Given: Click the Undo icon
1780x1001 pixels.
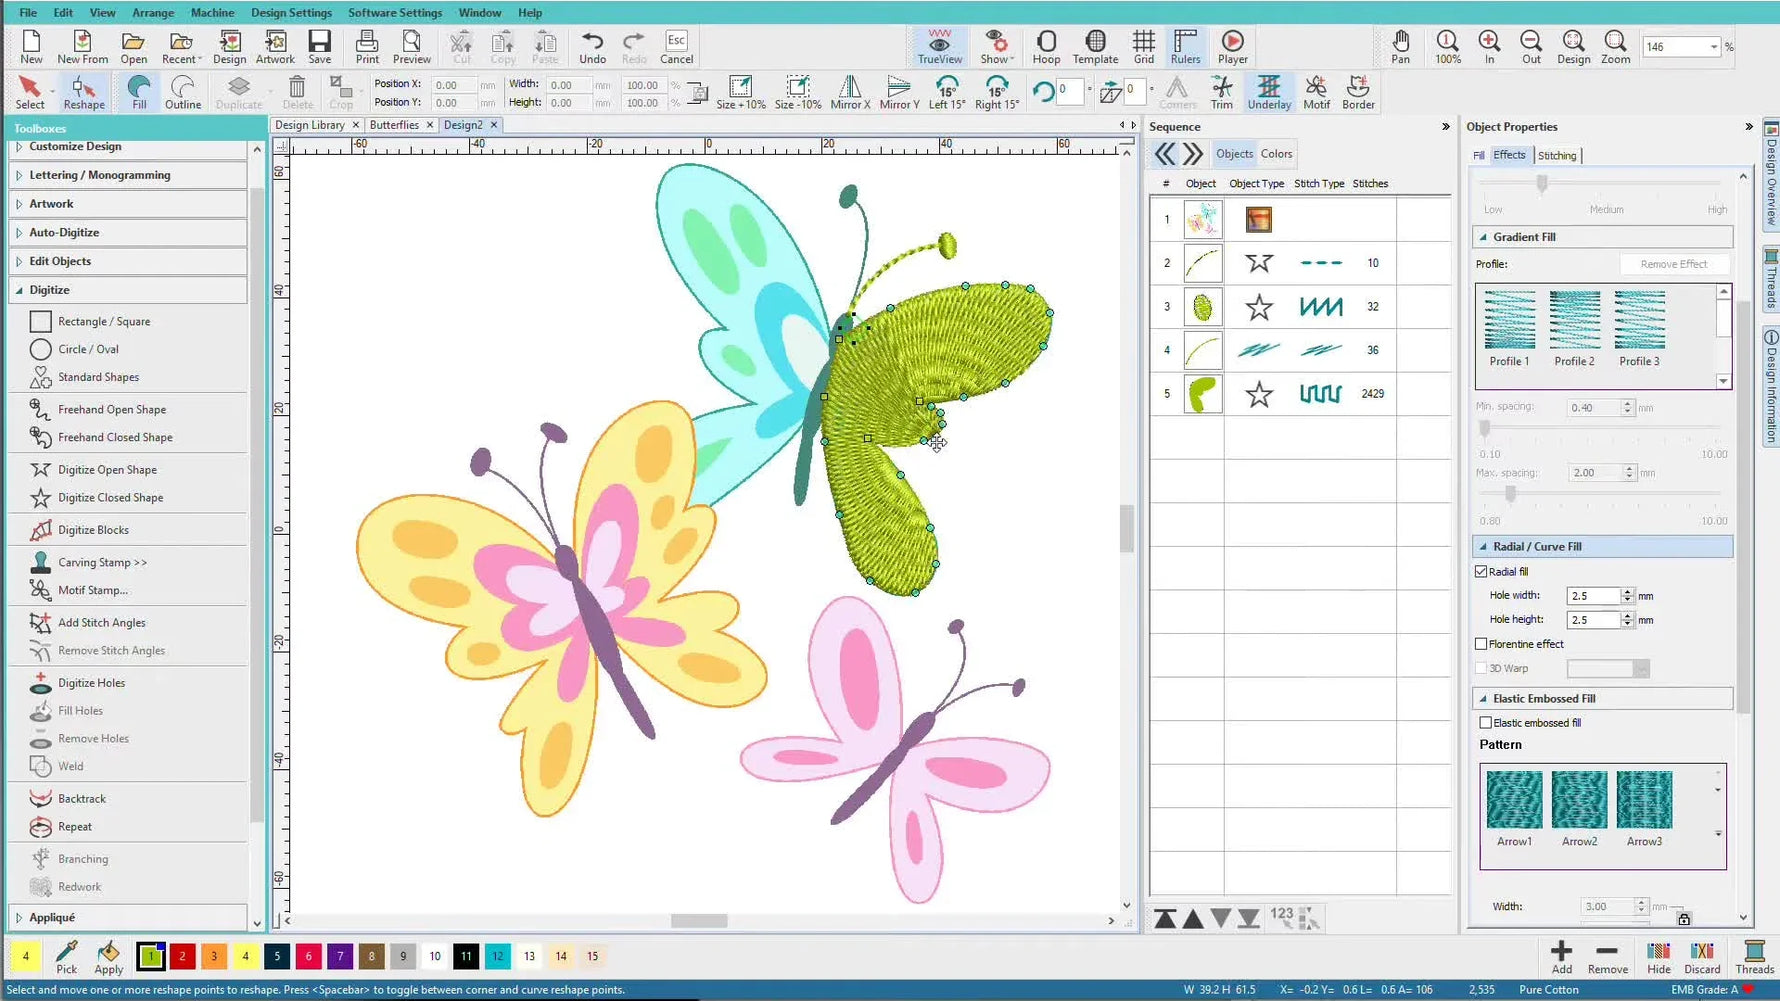Looking at the screenshot, I should [592, 47].
